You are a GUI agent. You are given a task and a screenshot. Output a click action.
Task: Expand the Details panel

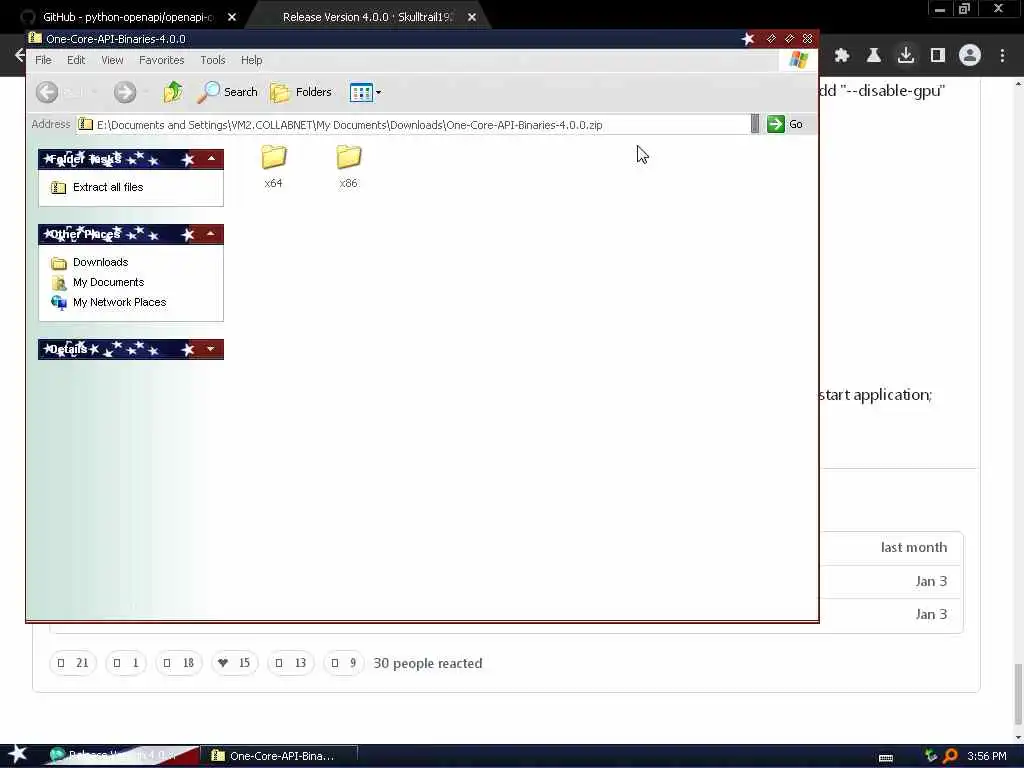[211, 349]
